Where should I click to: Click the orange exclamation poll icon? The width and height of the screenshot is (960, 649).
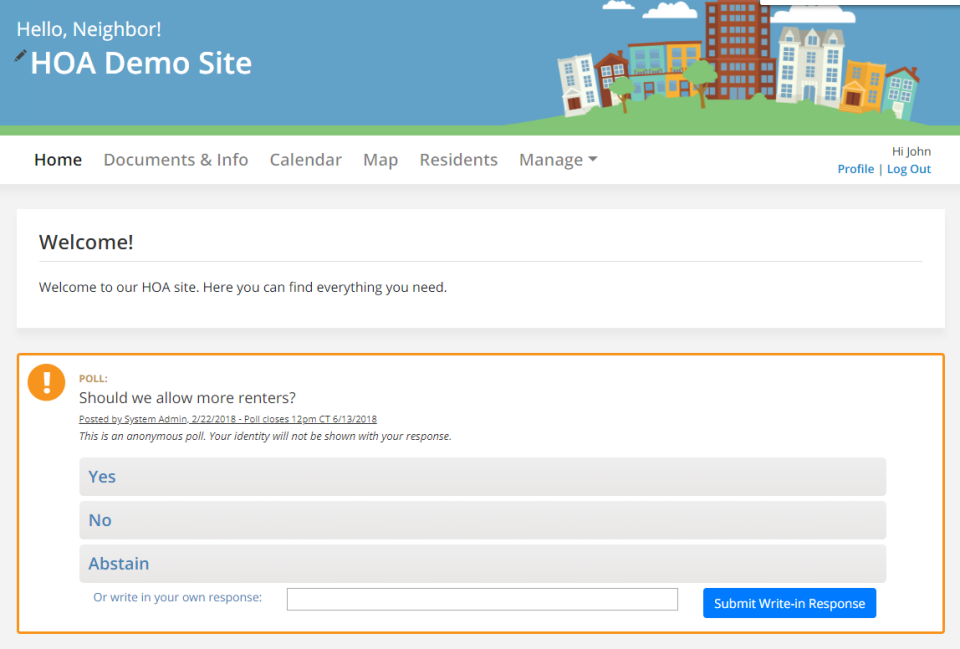tap(45, 382)
